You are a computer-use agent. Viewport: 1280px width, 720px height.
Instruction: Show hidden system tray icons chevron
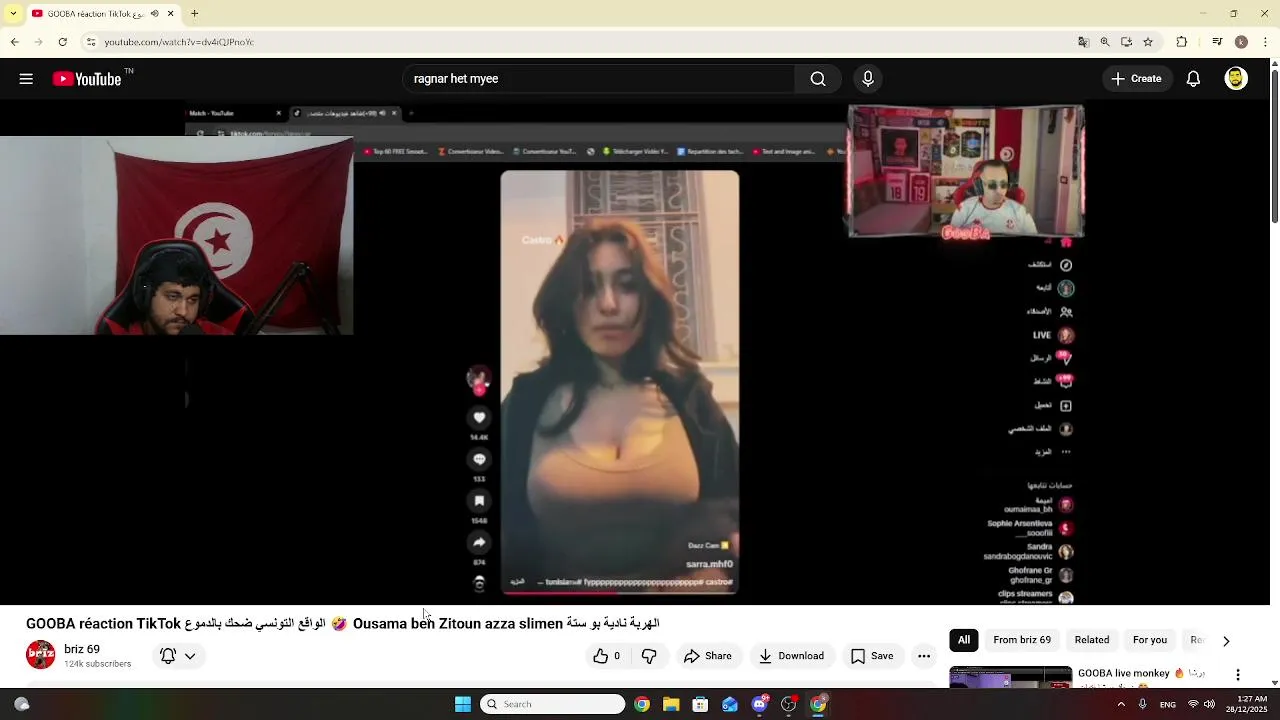click(x=1121, y=704)
